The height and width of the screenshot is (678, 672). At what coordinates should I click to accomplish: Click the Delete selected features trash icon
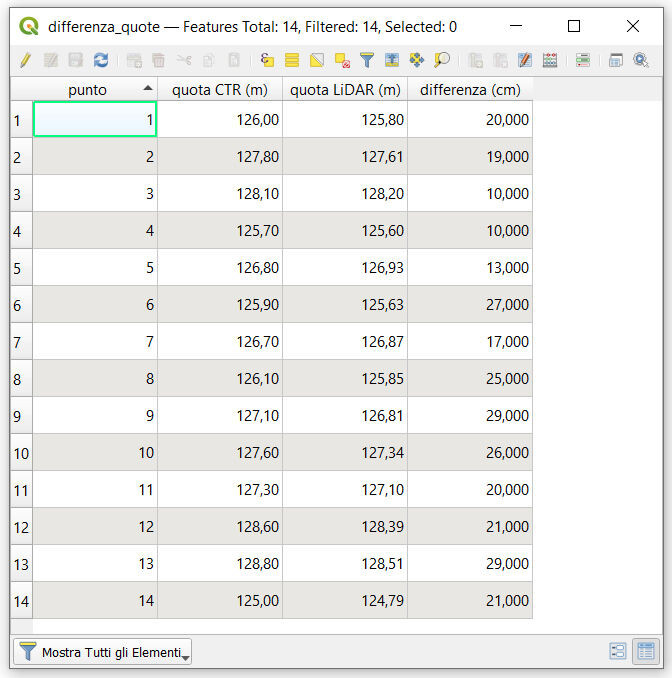pos(159,60)
